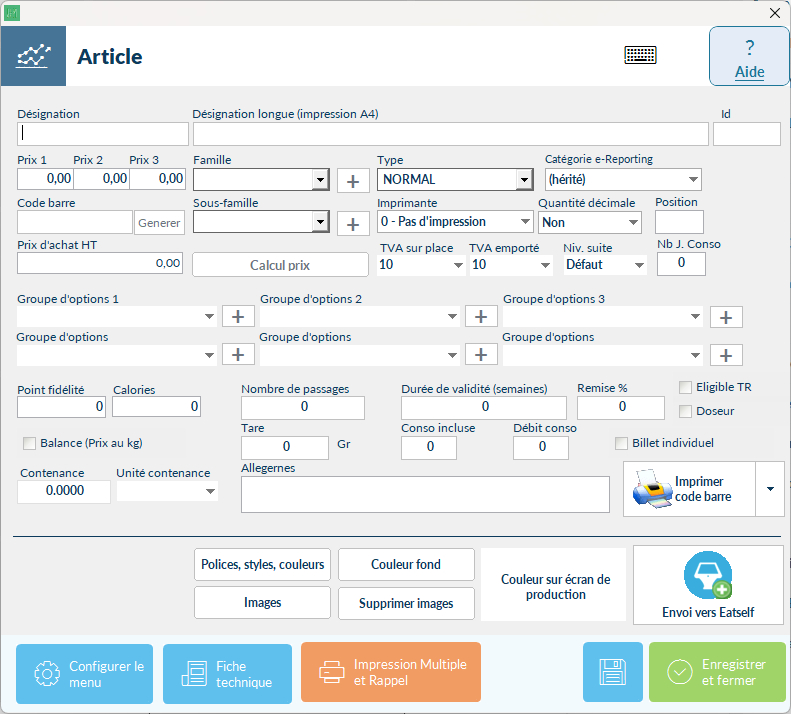Click the Prix d'achat HT field
The image size is (791, 714).
coord(100,263)
